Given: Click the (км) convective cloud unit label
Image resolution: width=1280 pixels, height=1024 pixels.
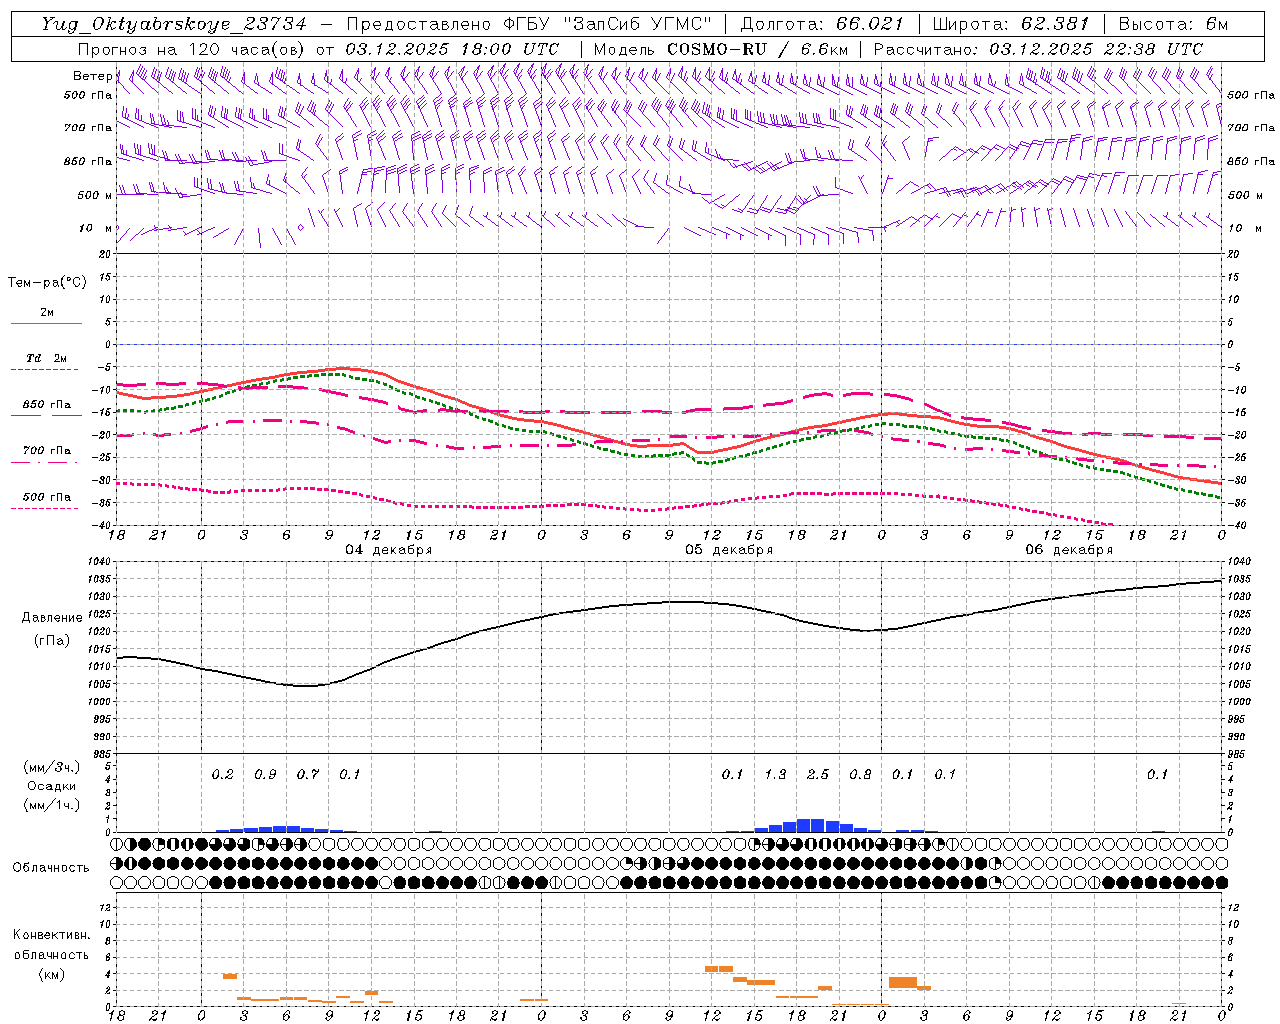Looking at the screenshot, I should 52,974.
